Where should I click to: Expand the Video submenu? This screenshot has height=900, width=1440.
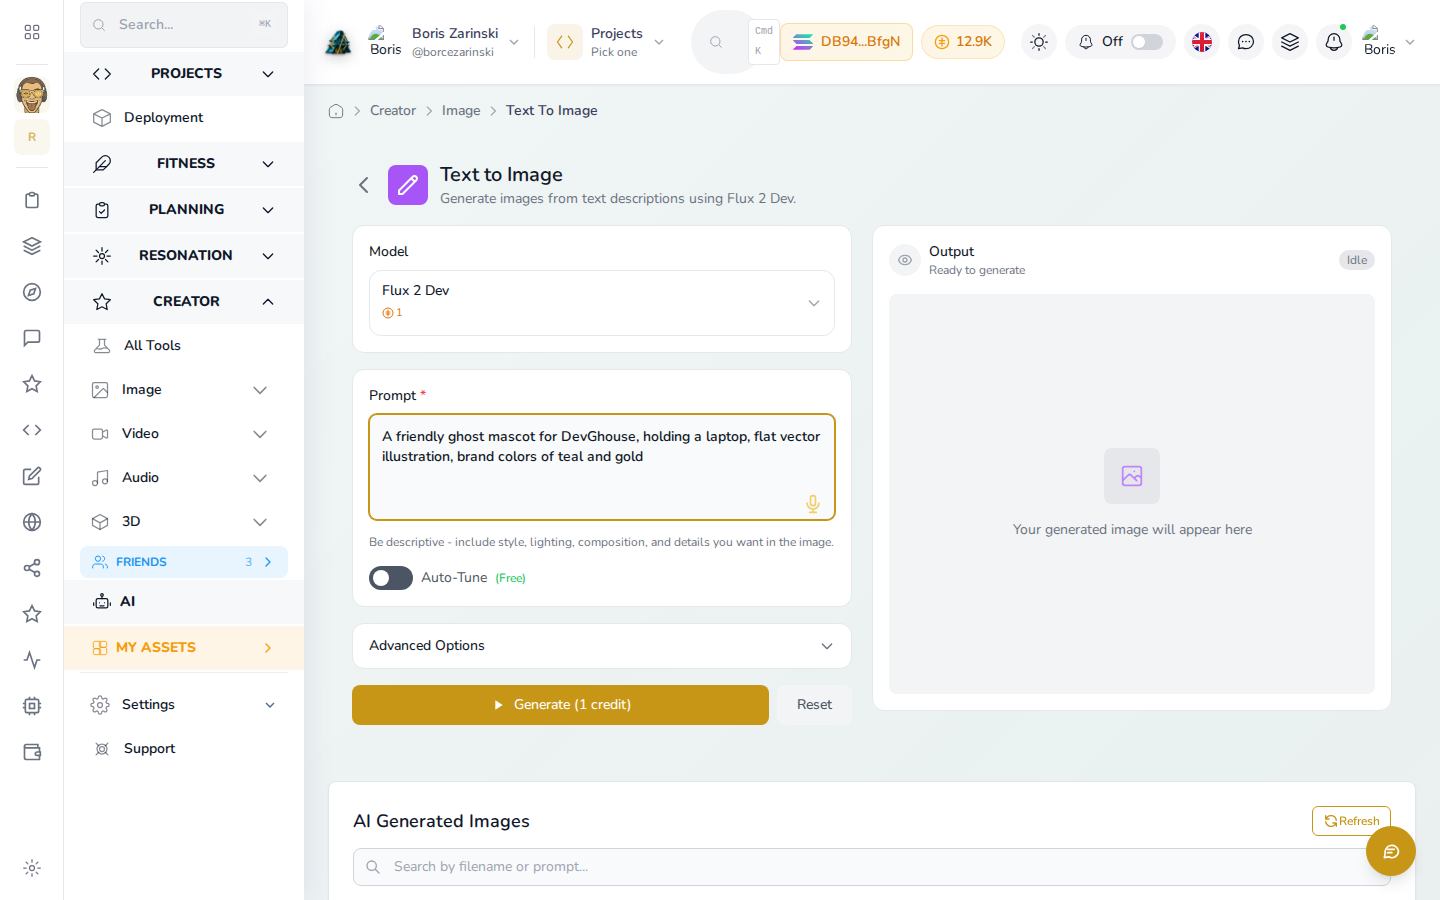coord(184,434)
